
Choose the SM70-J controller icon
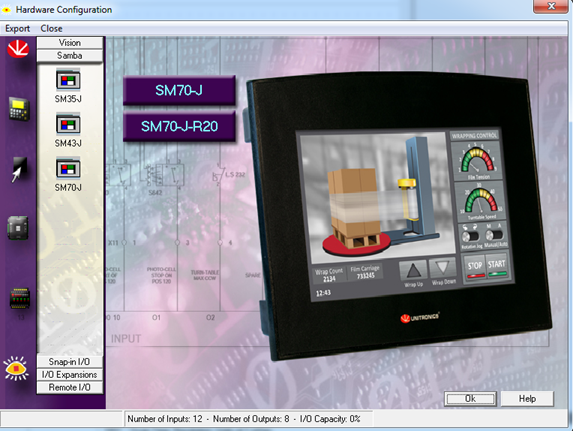coord(68,169)
